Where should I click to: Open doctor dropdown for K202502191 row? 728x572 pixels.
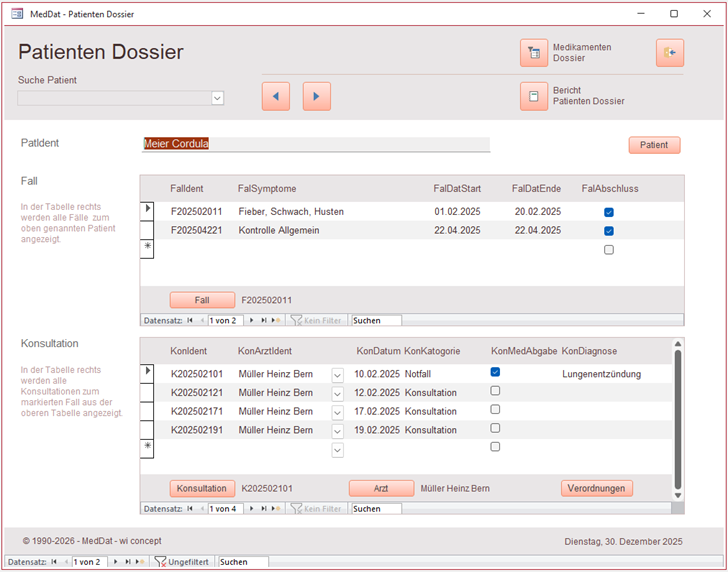pyautogui.click(x=337, y=431)
